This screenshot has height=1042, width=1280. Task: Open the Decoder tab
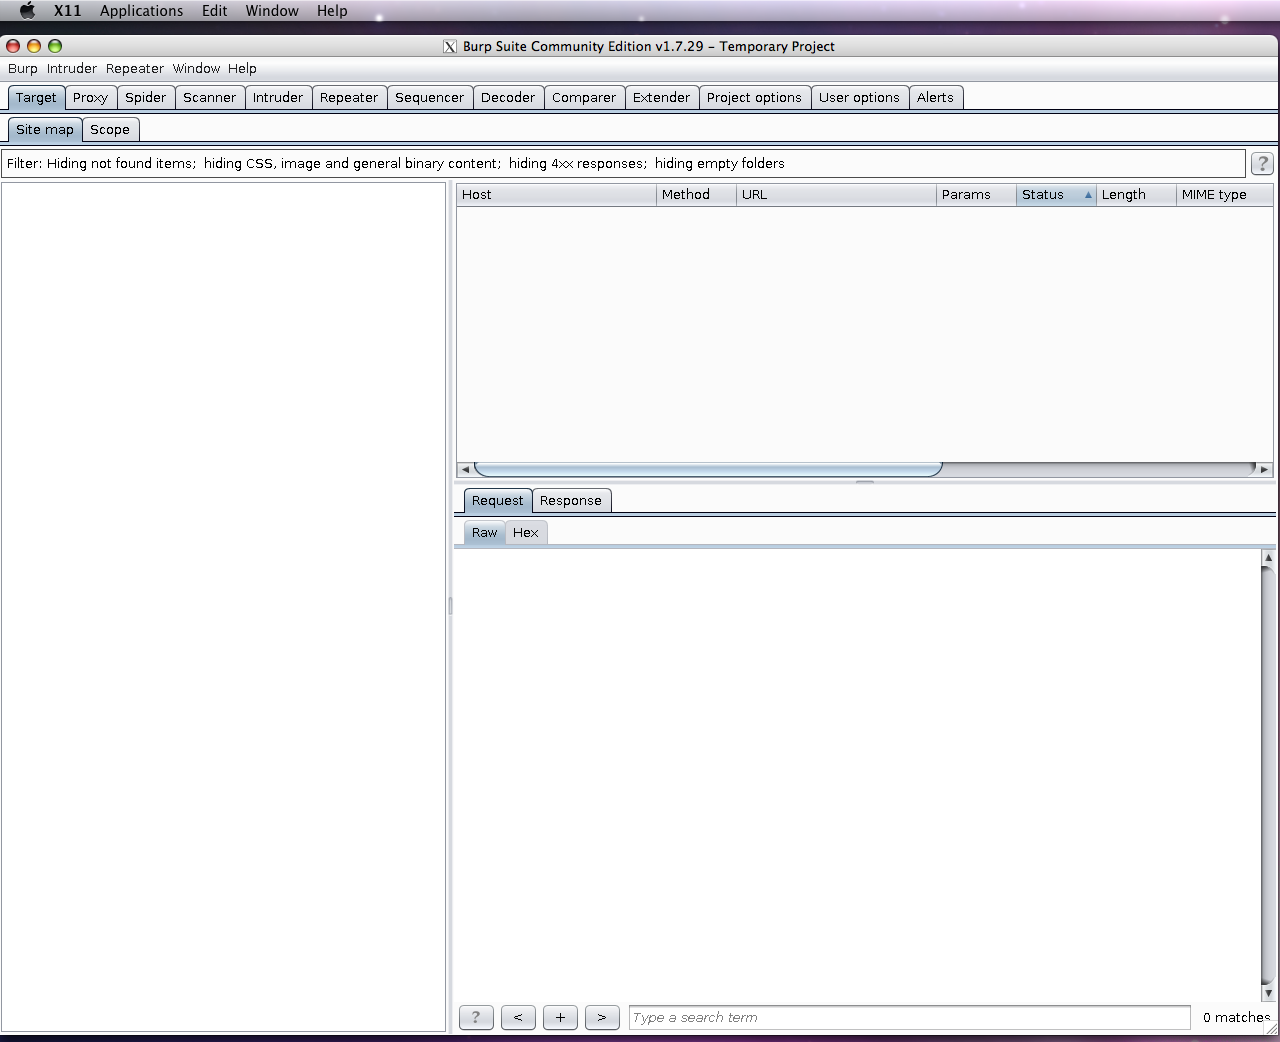[x=508, y=97]
